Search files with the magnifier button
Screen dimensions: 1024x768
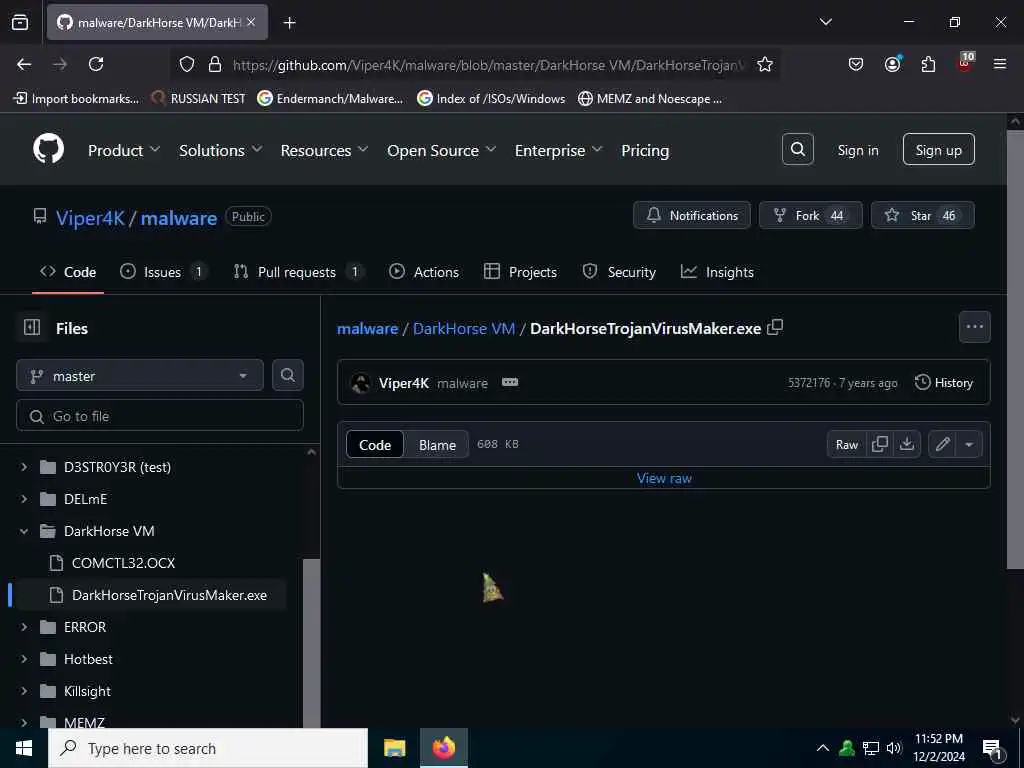[x=287, y=376]
